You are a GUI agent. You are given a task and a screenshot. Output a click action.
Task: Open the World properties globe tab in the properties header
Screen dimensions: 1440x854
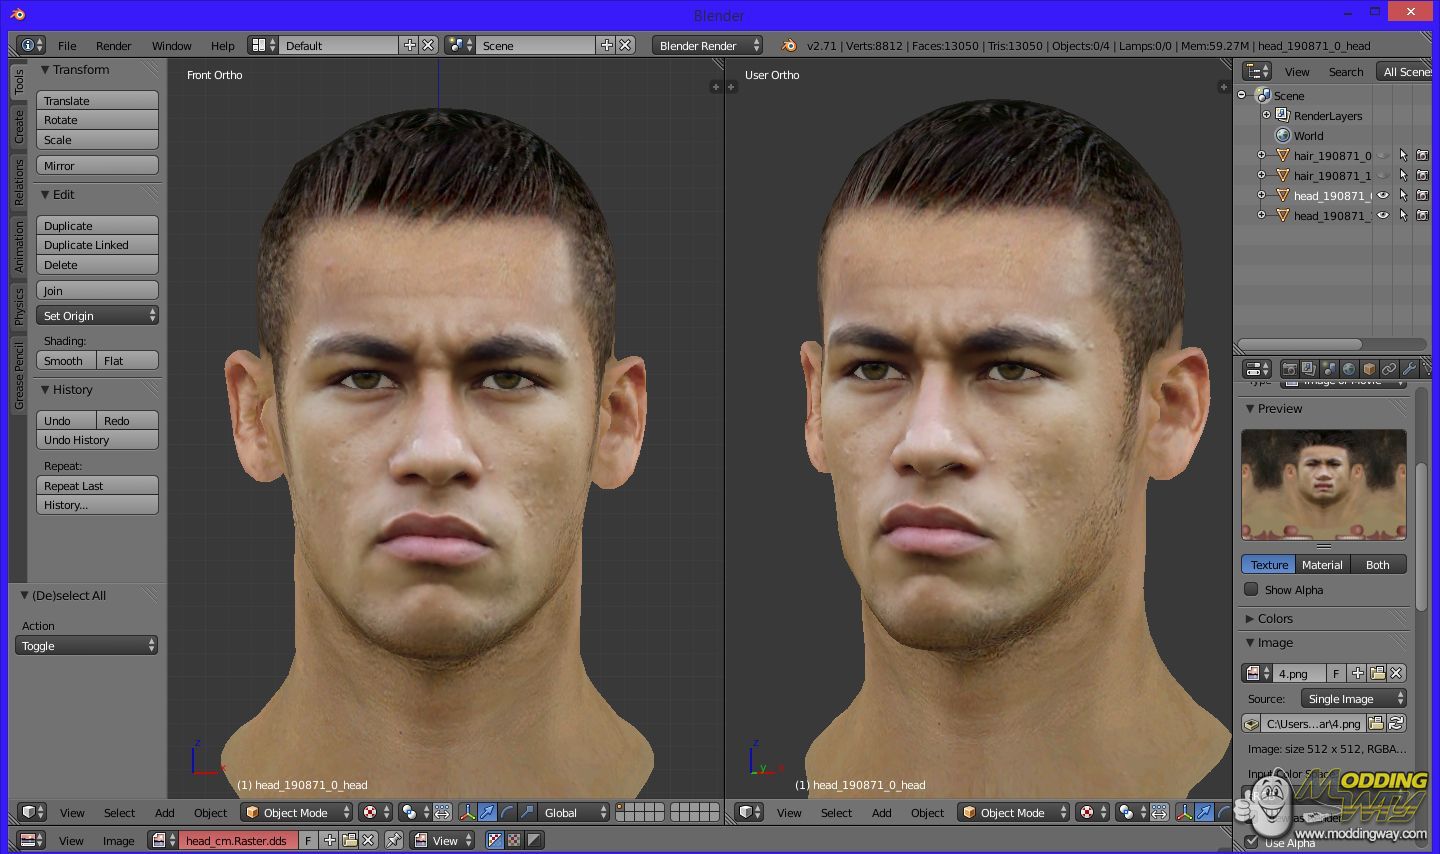[1349, 369]
